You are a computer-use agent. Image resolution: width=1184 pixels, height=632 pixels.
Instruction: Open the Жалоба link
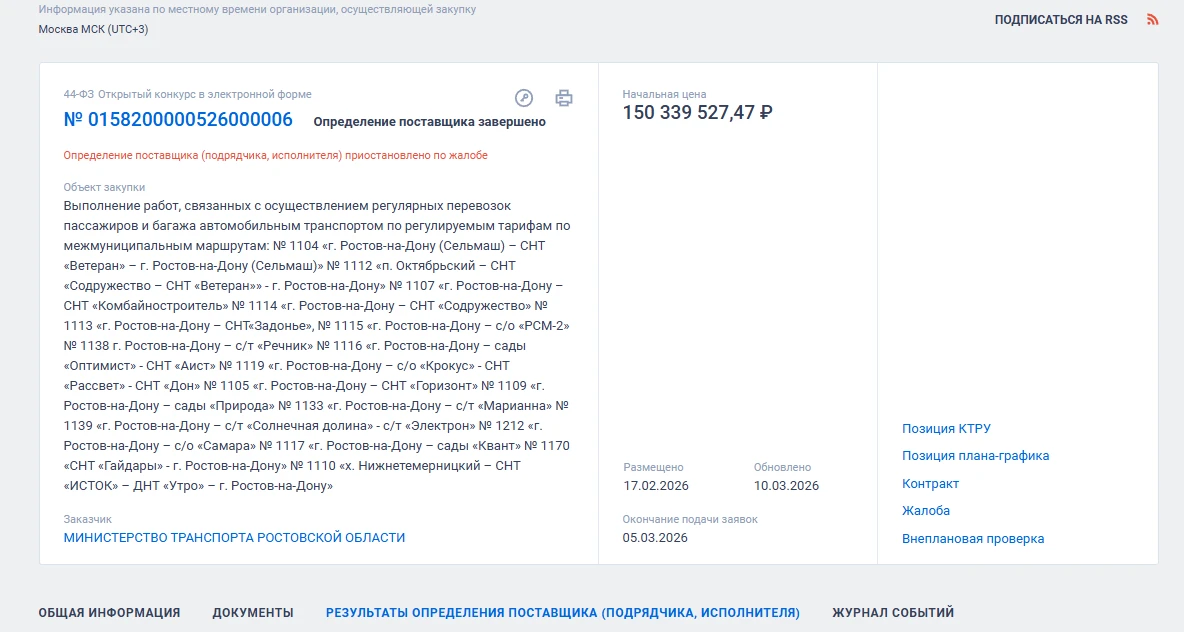click(926, 511)
